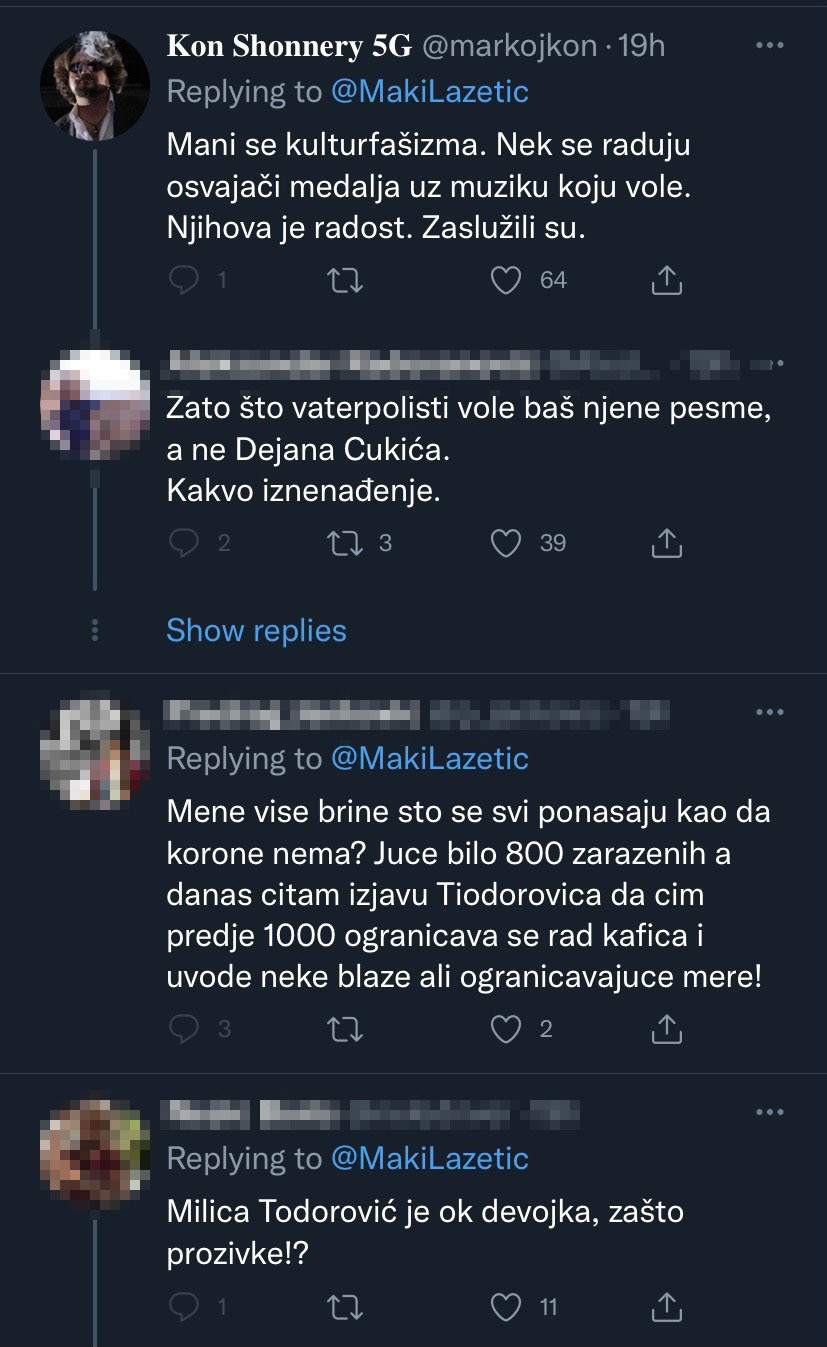Open @MakiLazetic mention in Kon Shonnery's reply
Image resolution: width=827 pixels, height=1347 pixels.
click(x=429, y=92)
